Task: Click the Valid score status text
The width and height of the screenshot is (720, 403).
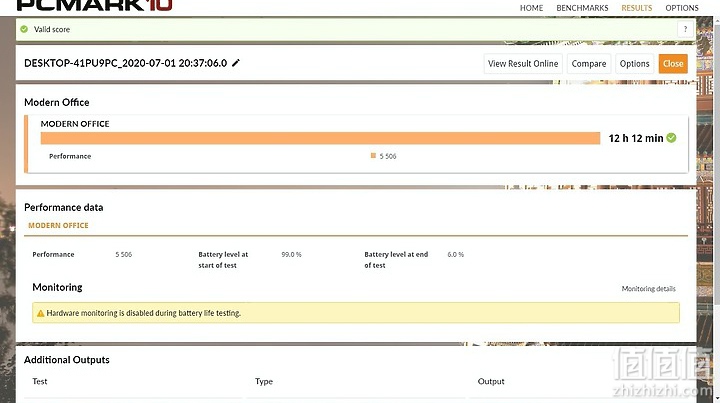Action: 52,29
